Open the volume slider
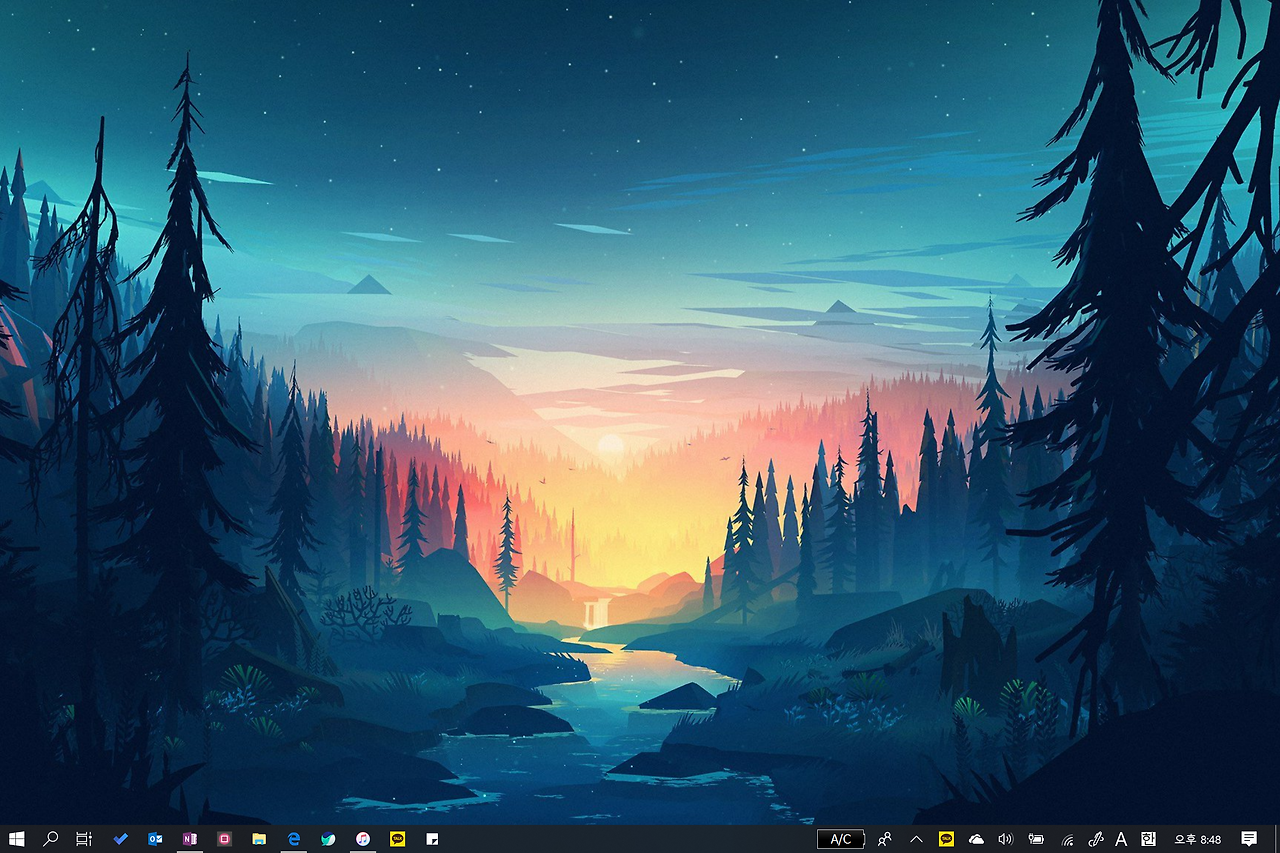Screen dimensions: 1280x853 [x=1004, y=839]
